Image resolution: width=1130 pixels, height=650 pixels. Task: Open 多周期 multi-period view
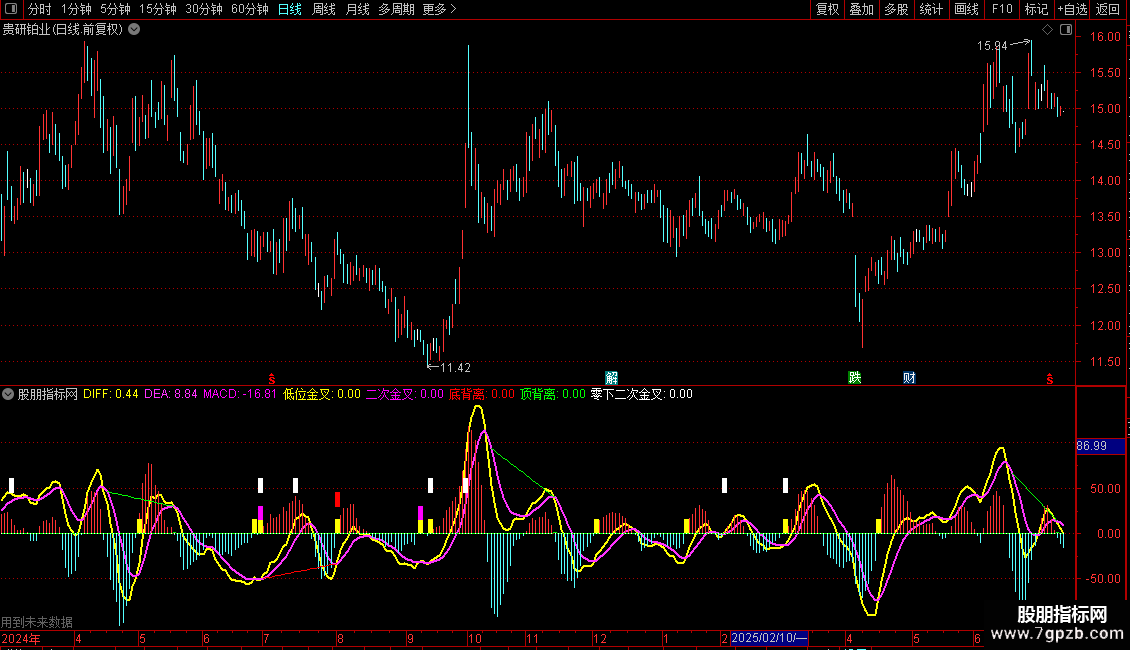[396, 9]
